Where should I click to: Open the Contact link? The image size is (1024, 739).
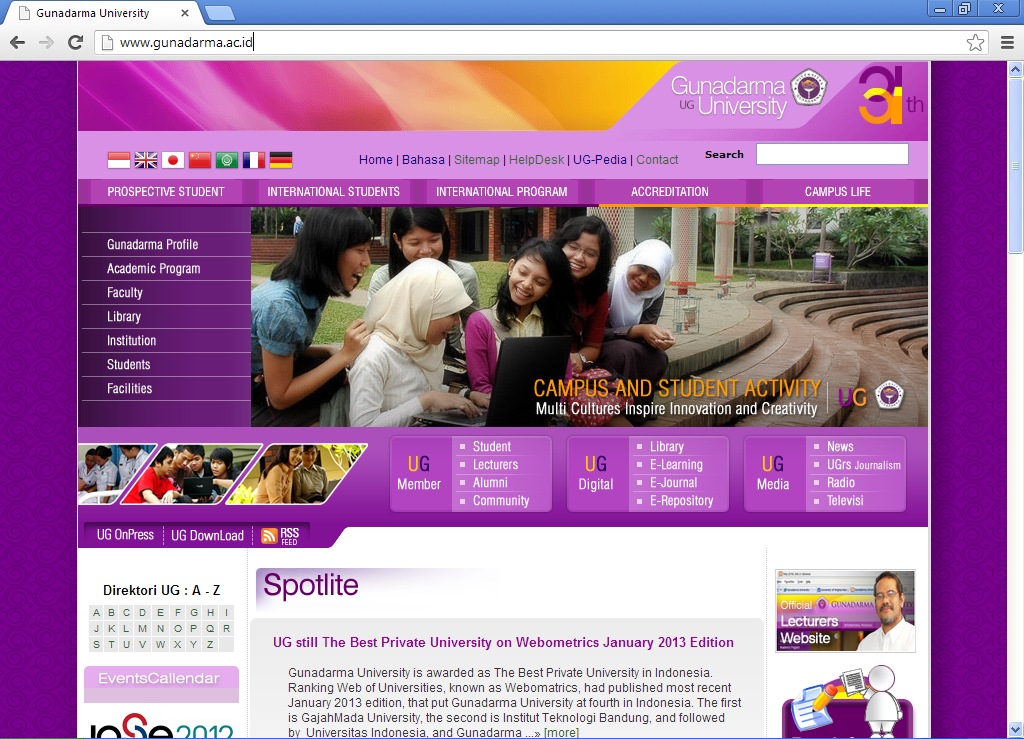[x=657, y=160]
